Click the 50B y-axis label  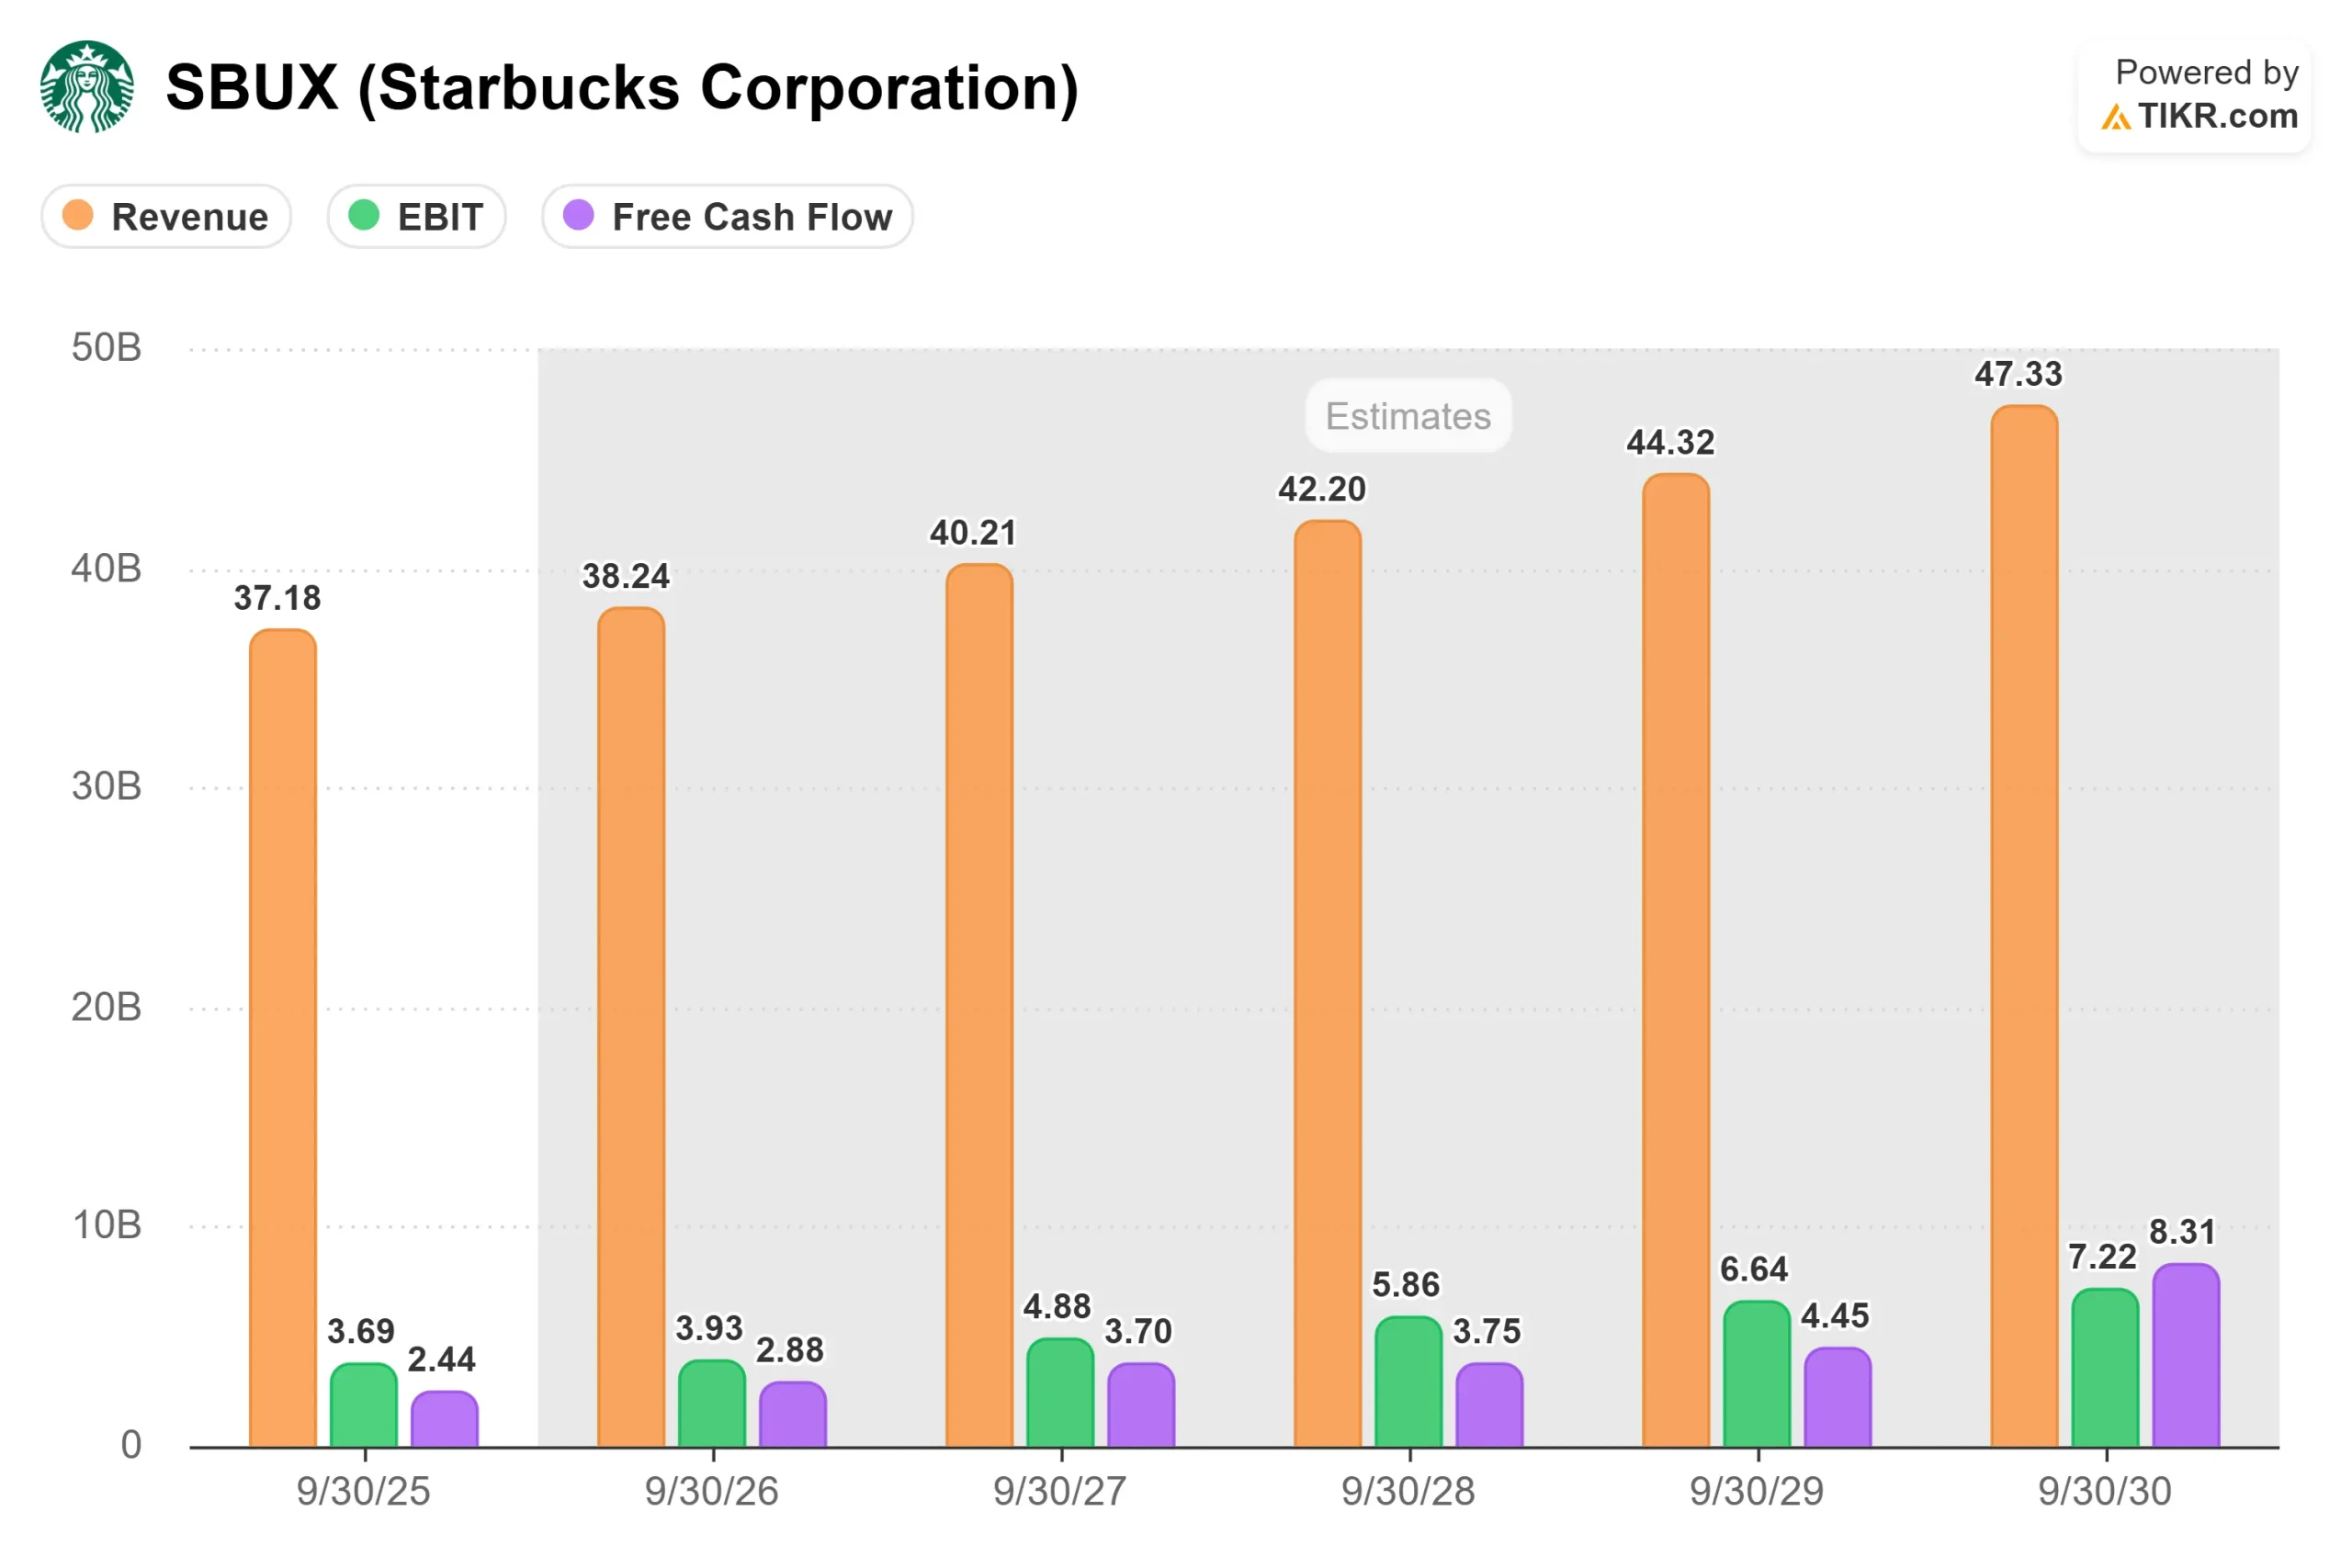(106, 348)
